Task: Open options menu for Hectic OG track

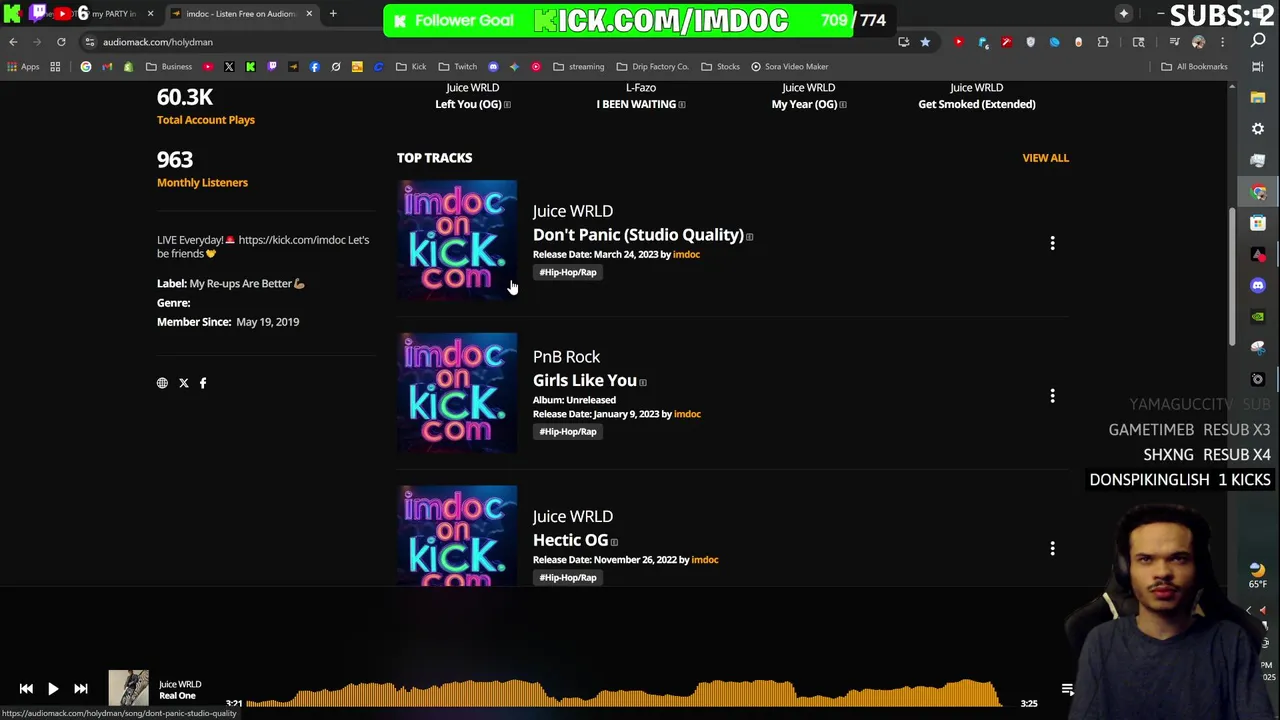Action: tap(1052, 548)
